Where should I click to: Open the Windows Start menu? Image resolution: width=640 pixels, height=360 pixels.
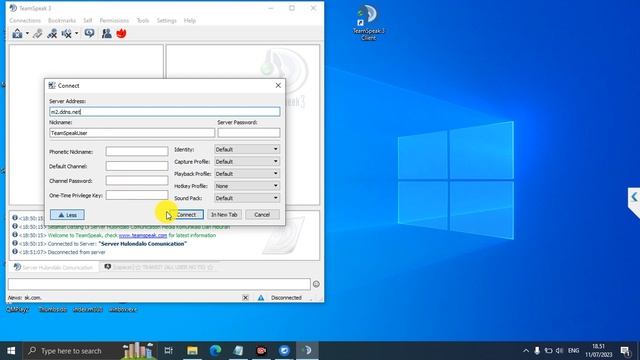pos(11,351)
